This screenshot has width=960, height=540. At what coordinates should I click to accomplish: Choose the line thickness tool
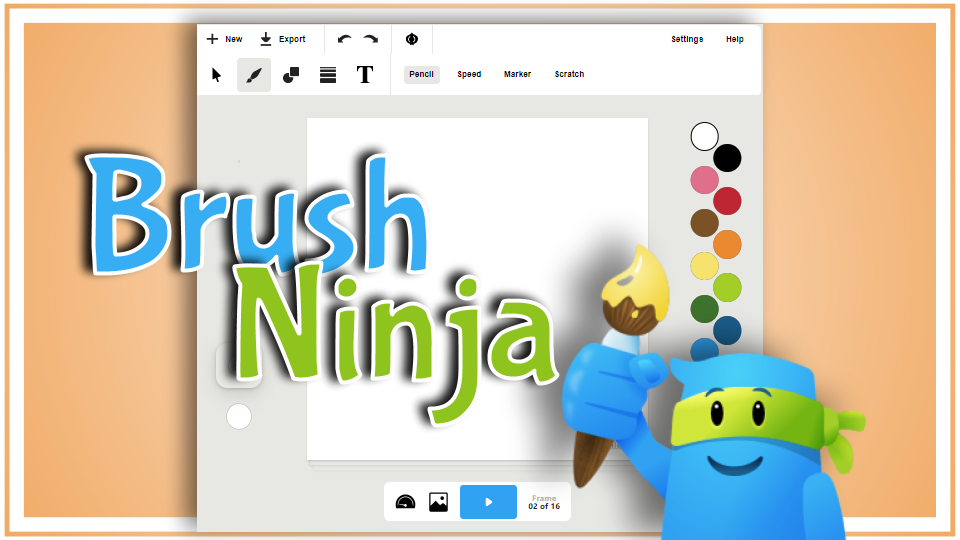(328, 75)
